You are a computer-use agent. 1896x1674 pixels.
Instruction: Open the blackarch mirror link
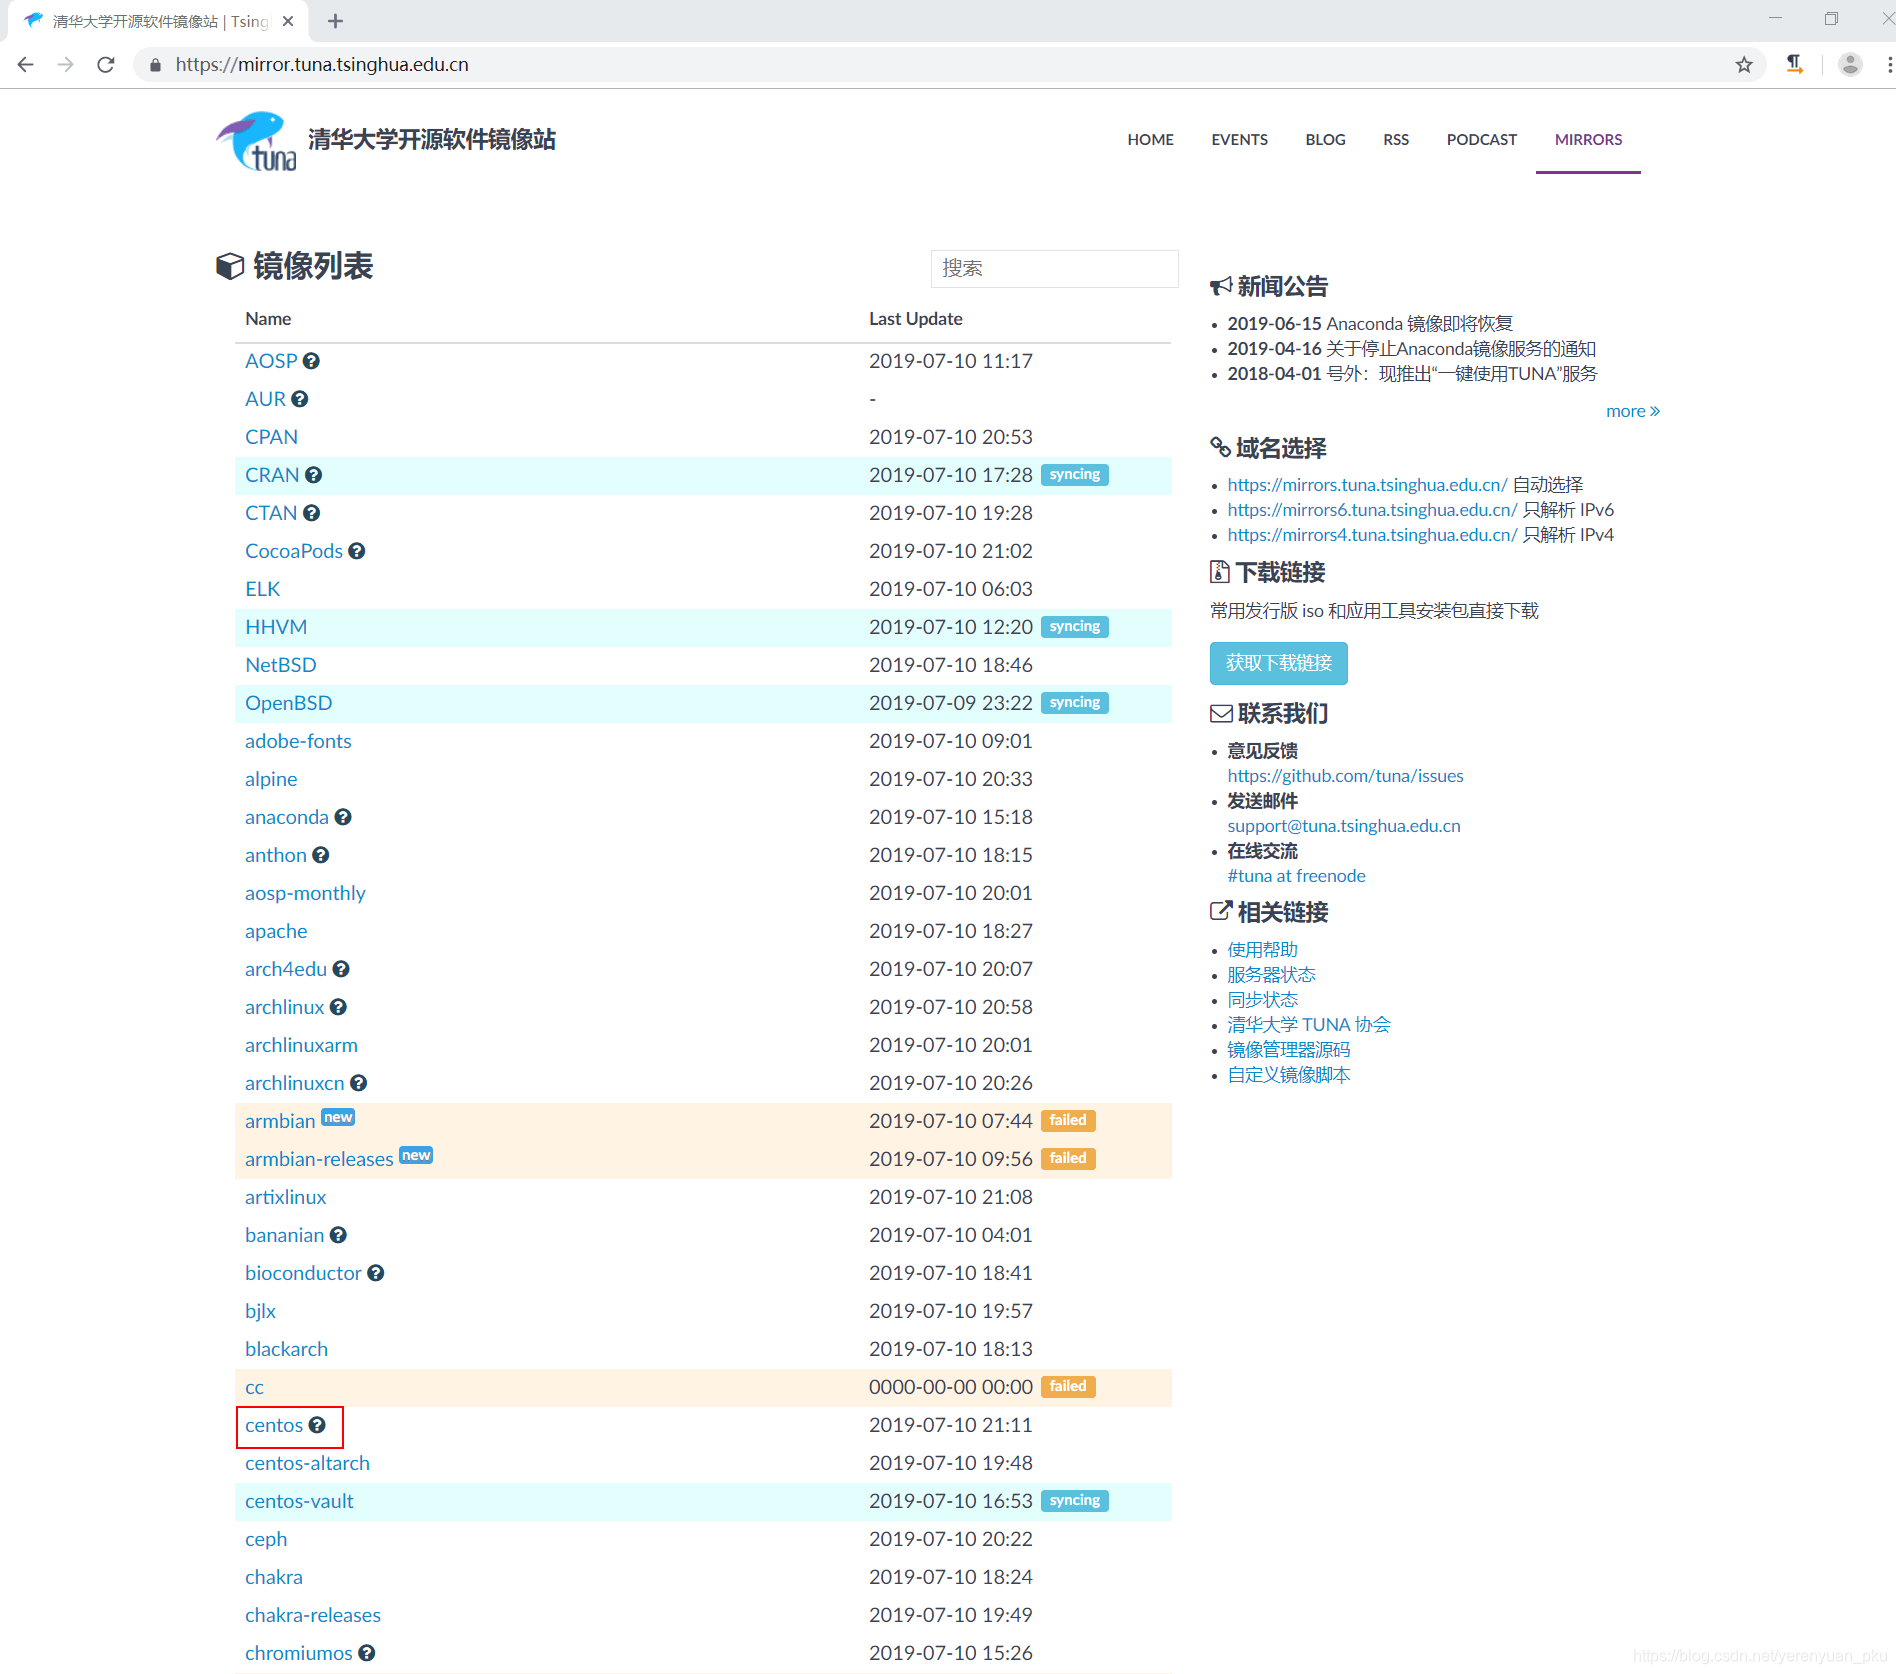pyautogui.click(x=286, y=1349)
